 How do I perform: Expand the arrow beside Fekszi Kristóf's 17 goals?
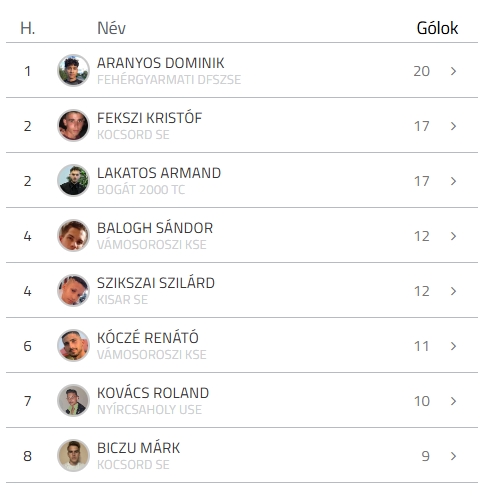pyautogui.click(x=453, y=126)
